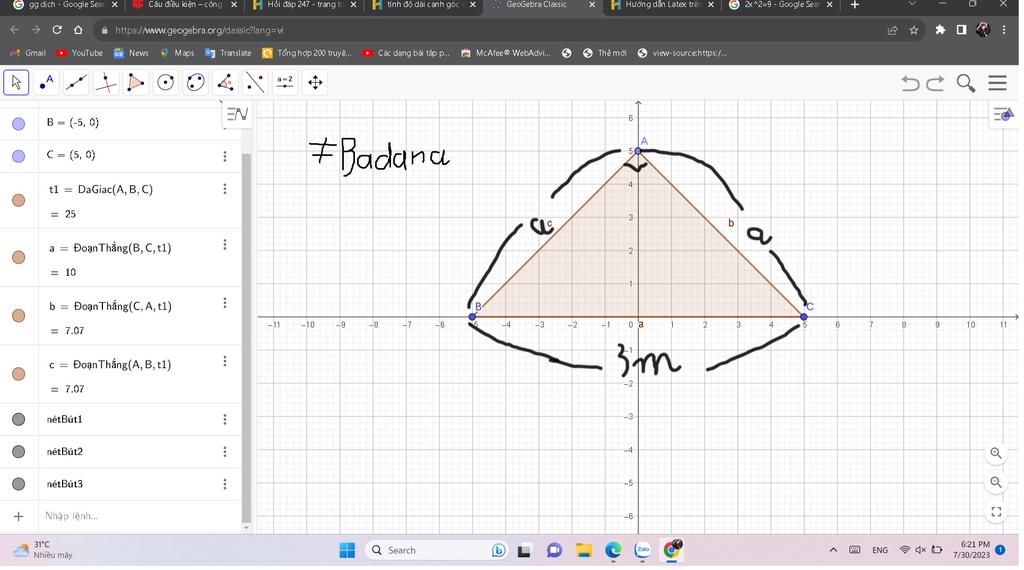Toggle visibility of point B

click(x=18, y=124)
